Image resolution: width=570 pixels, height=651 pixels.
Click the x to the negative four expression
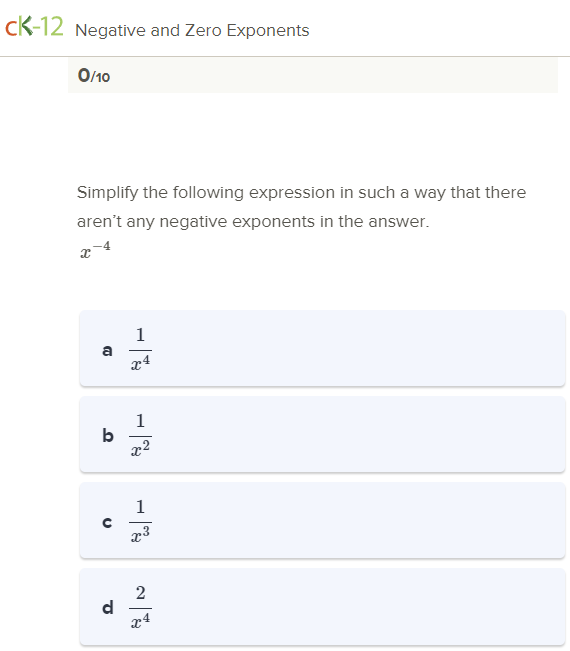pyautogui.click(x=95, y=250)
